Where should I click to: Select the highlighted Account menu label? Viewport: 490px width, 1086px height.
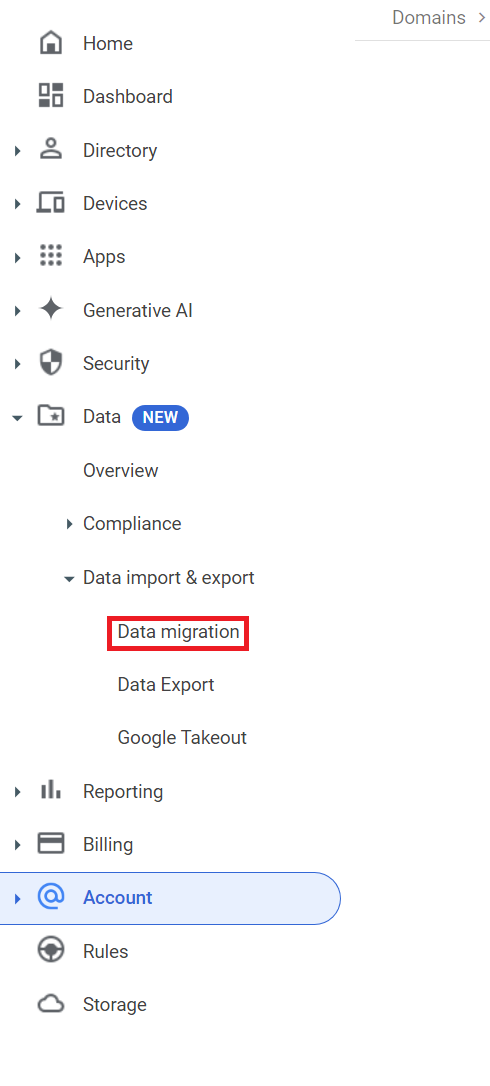tap(118, 898)
